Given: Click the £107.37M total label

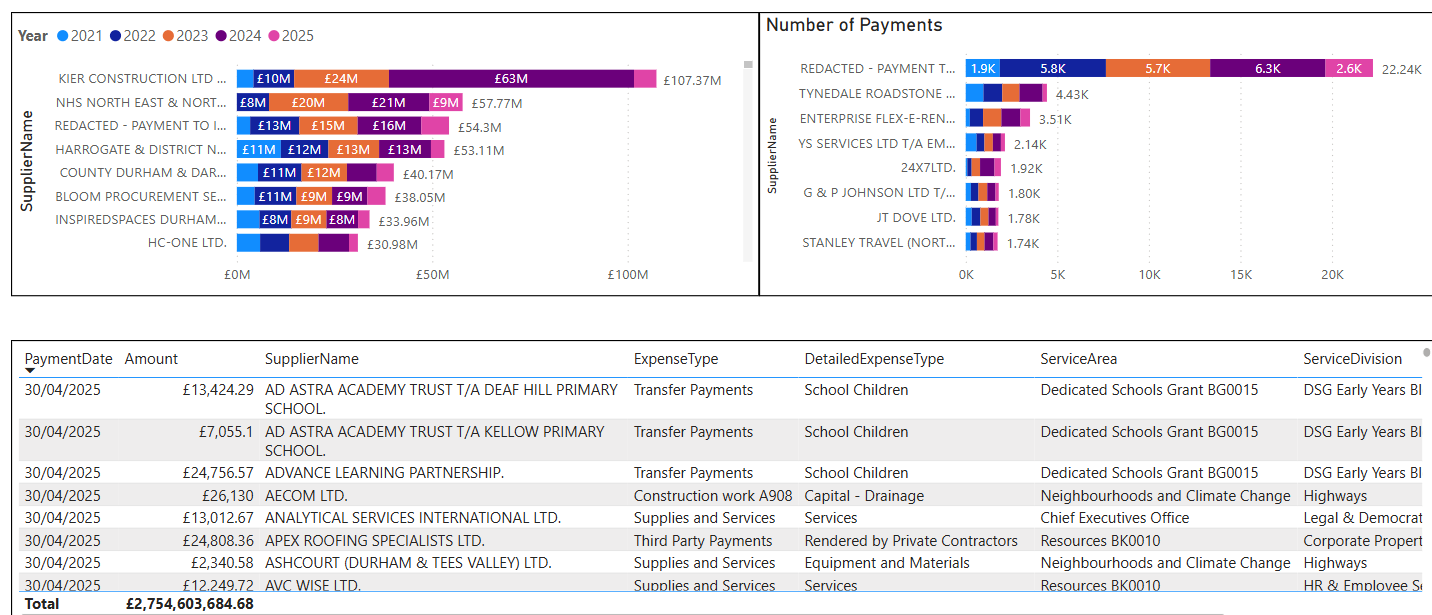Looking at the screenshot, I should point(692,80).
